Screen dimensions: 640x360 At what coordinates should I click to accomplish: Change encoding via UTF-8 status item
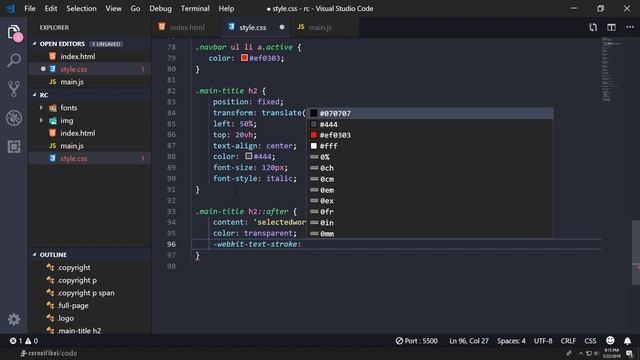(543, 341)
